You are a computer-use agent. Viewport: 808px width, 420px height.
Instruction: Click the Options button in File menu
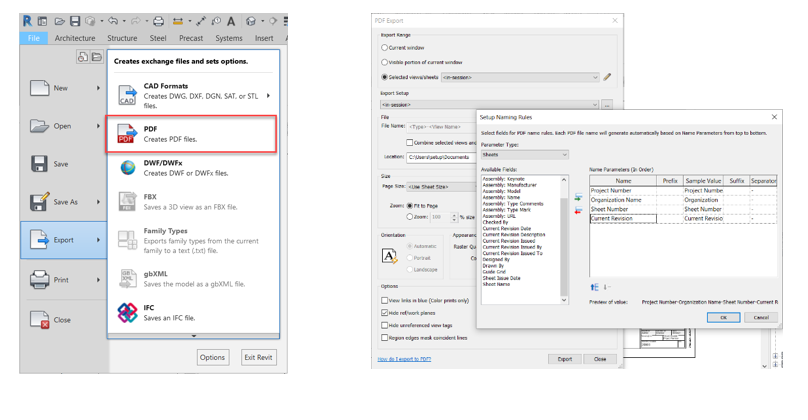[213, 357]
